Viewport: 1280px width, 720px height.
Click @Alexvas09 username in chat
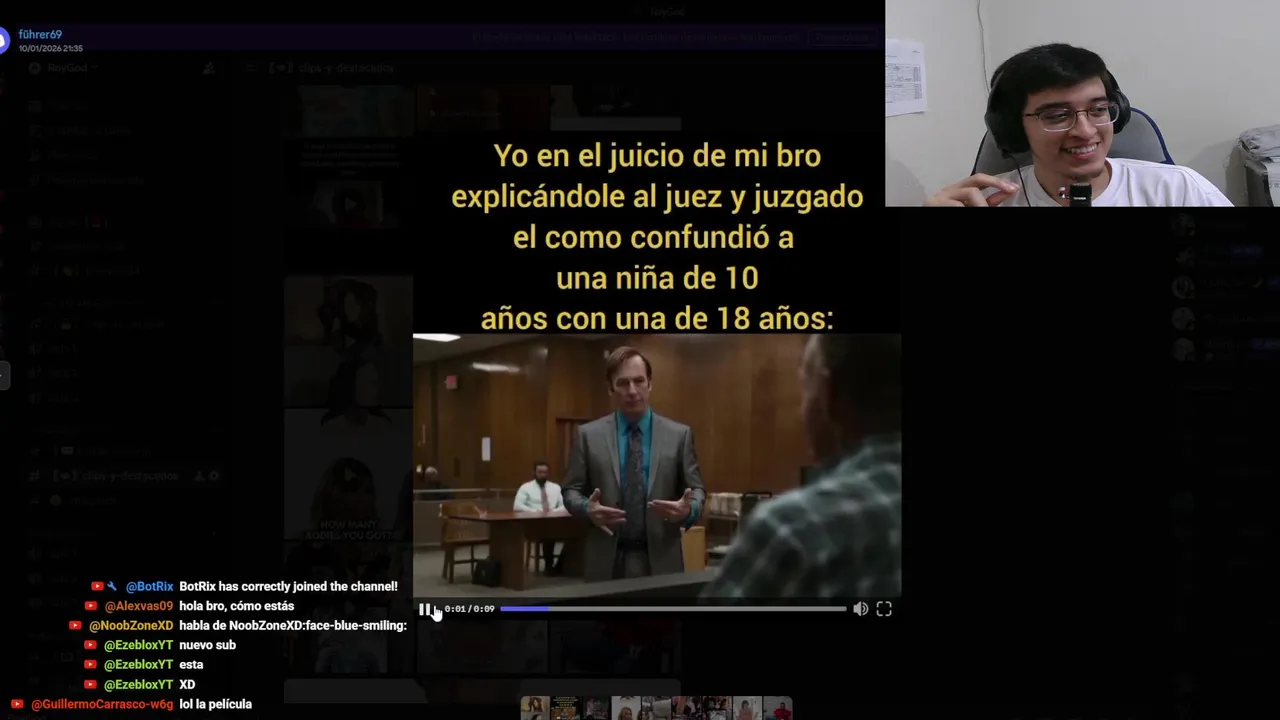coord(139,606)
